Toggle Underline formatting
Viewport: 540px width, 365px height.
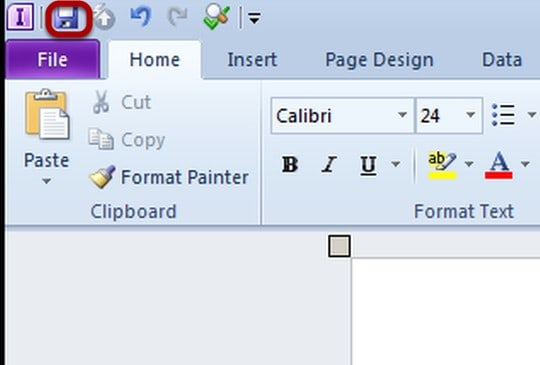coord(368,165)
